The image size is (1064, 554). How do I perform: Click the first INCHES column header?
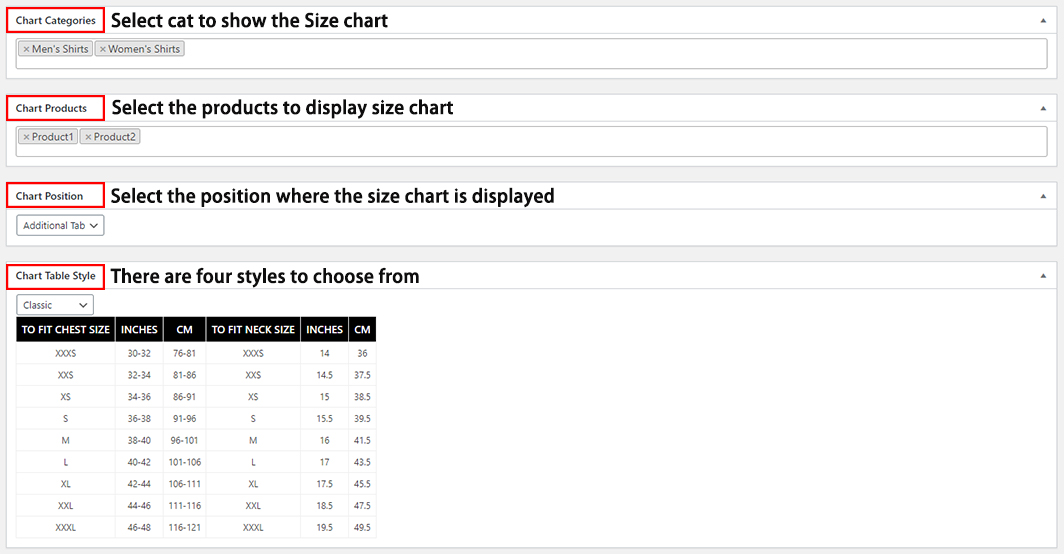pos(139,330)
